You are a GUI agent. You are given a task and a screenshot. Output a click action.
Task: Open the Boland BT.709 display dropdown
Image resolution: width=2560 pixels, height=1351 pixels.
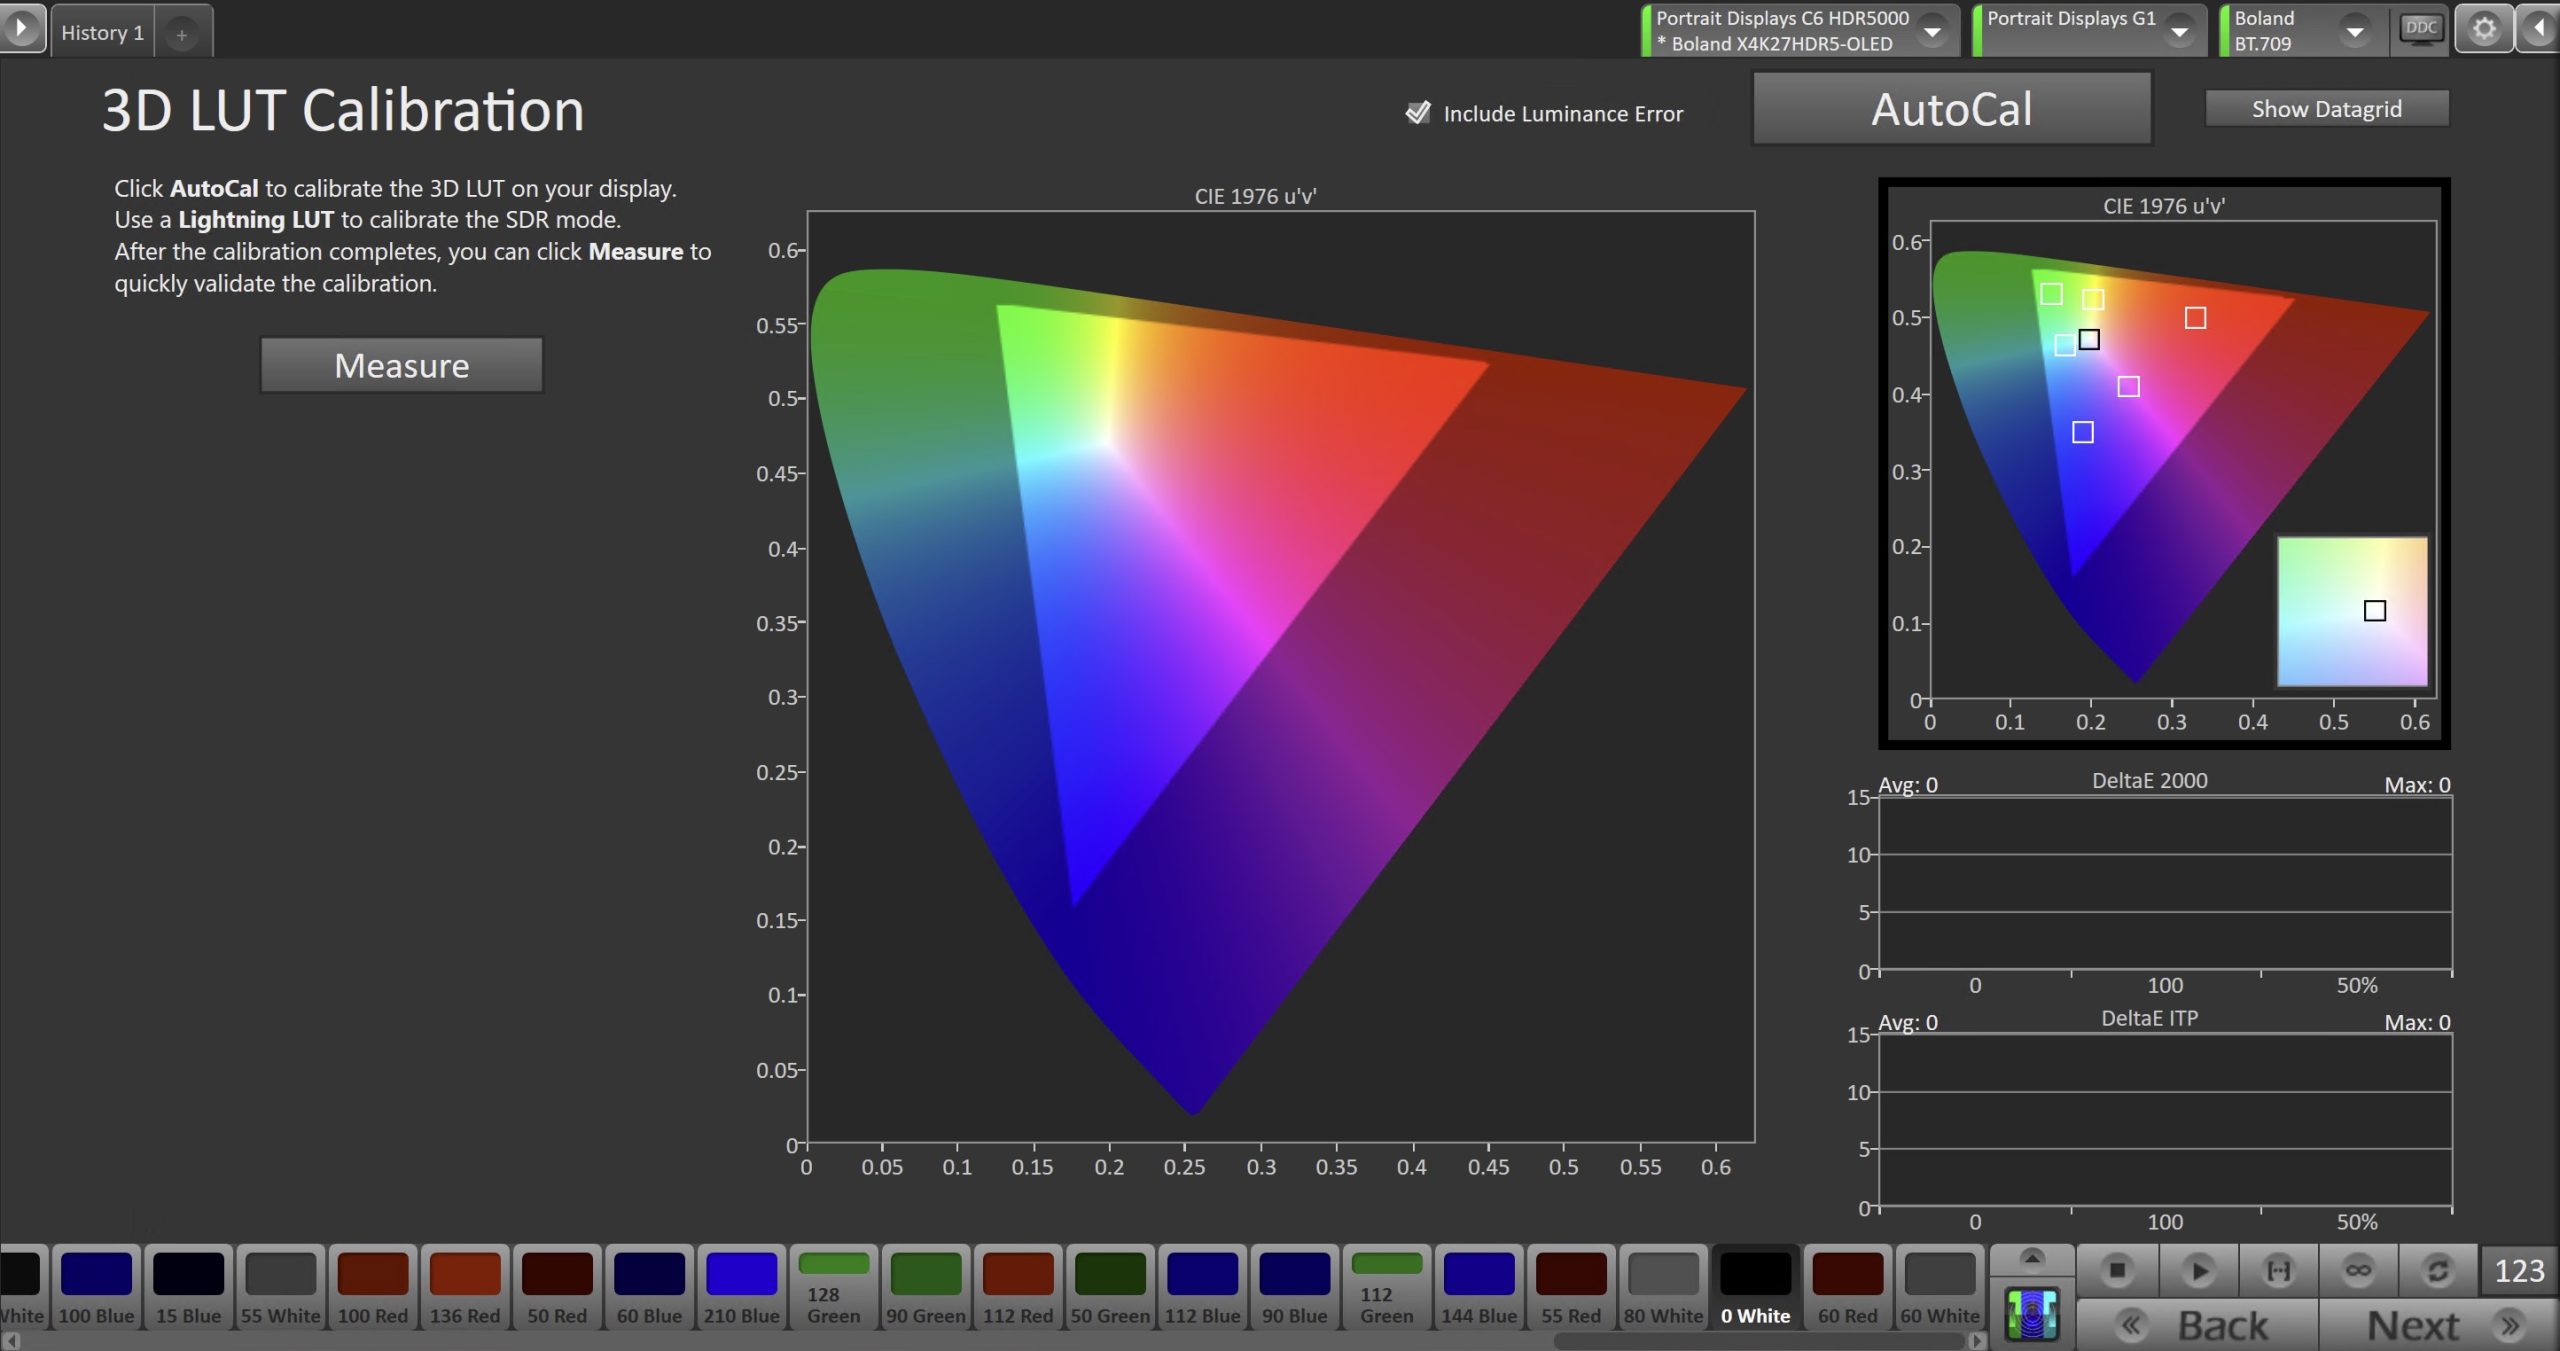[2354, 32]
